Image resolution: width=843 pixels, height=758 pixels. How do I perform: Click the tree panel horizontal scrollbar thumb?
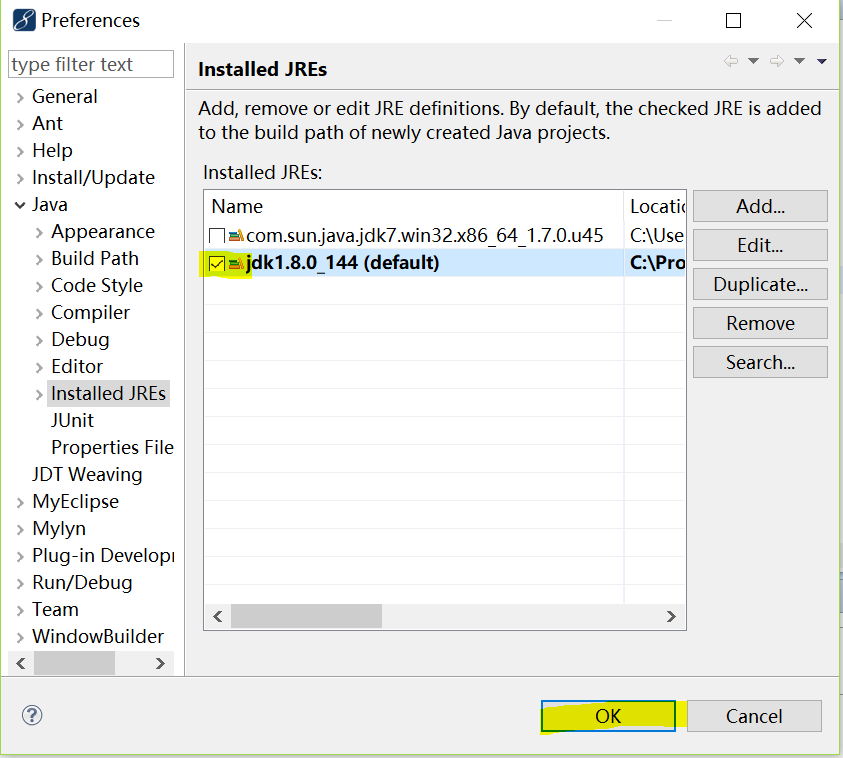click(x=74, y=663)
